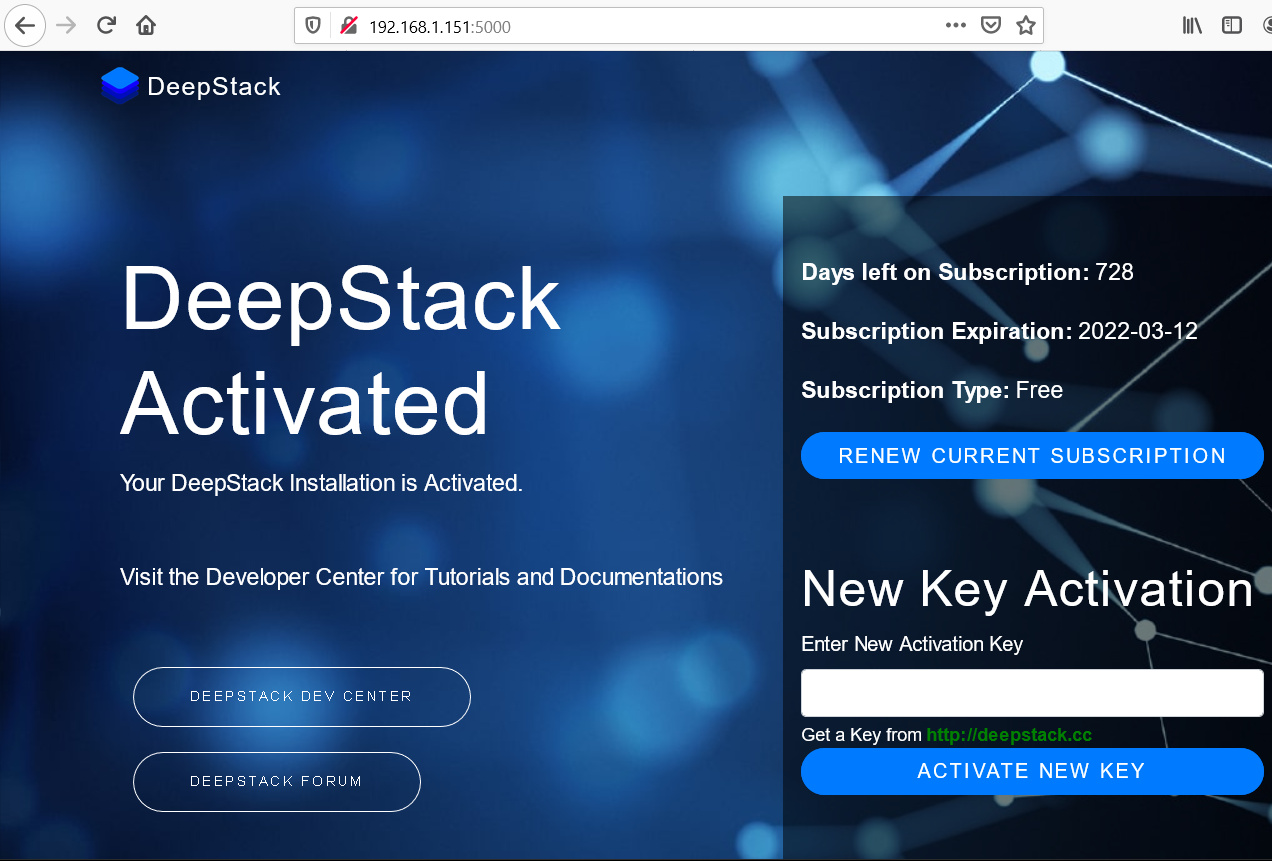The height and width of the screenshot is (861, 1272).
Task: Reload the current page
Action: [x=105, y=25]
